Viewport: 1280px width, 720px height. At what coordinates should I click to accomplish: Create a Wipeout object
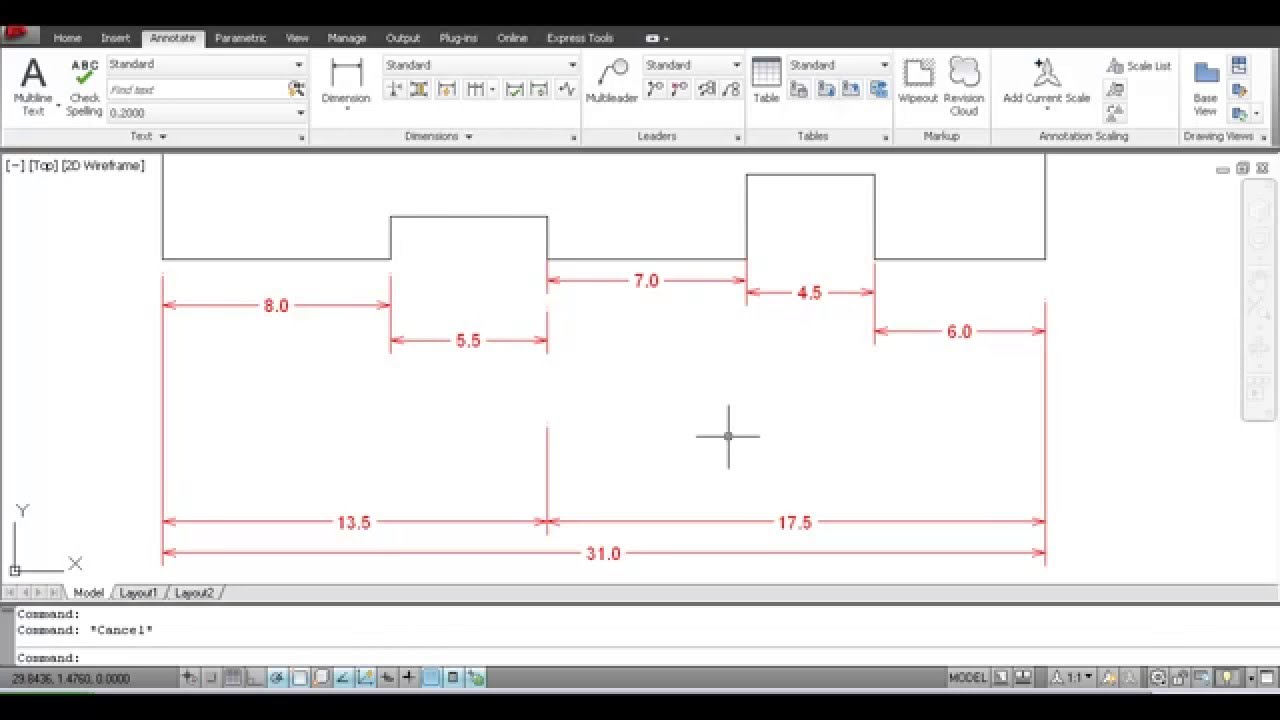(918, 80)
